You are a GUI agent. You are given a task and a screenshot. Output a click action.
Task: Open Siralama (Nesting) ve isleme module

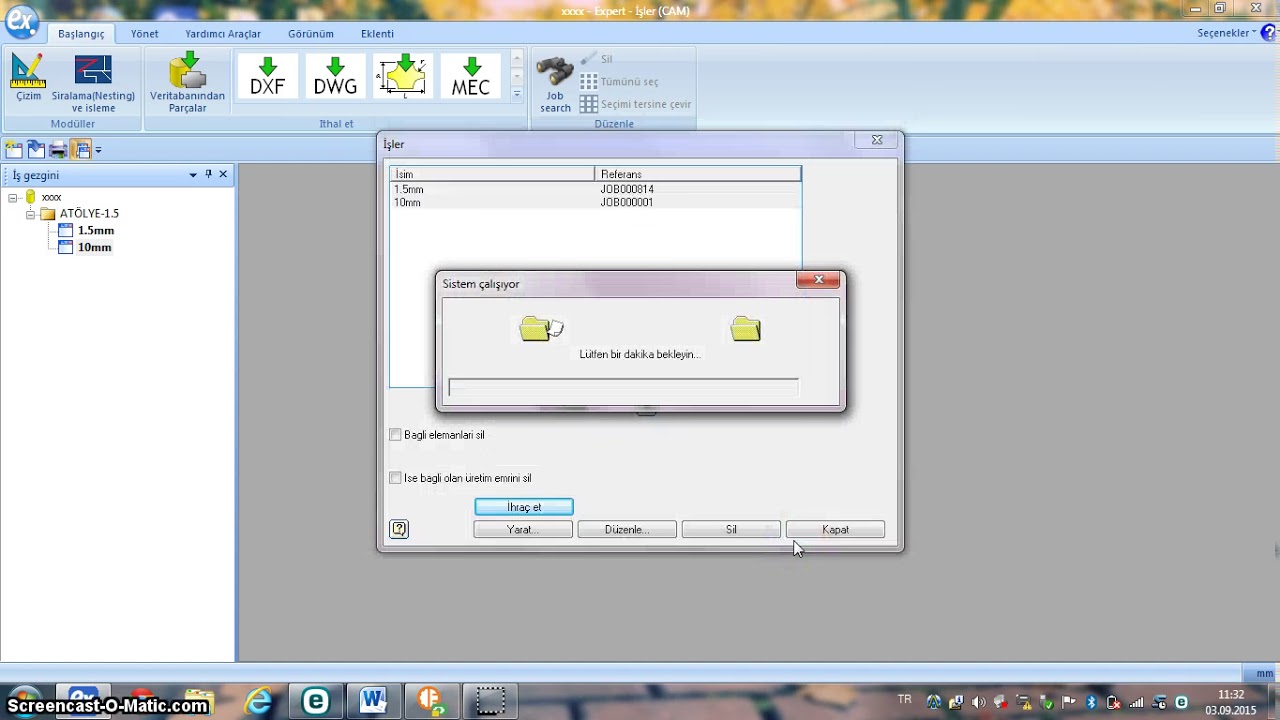pyautogui.click(x=93, y=83)
